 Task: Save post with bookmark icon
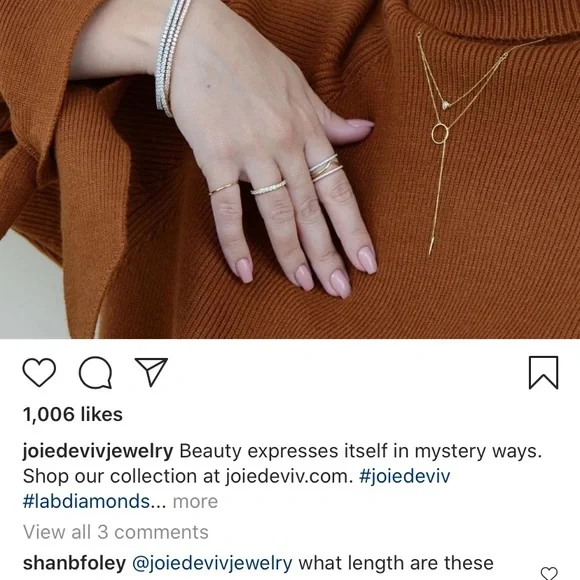pyautogui.click(x=543, y=372)
